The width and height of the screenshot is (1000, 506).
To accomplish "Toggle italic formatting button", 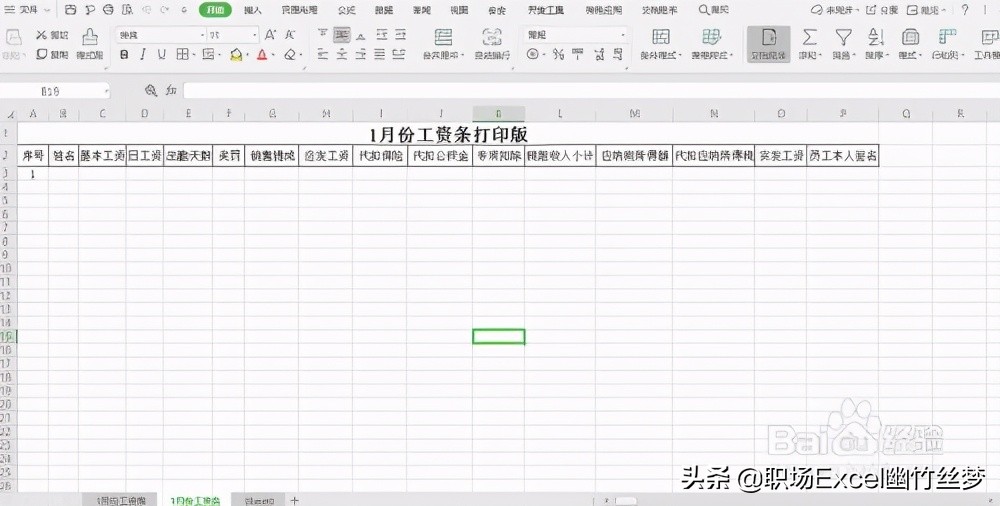I will click(x=141, y=55).
